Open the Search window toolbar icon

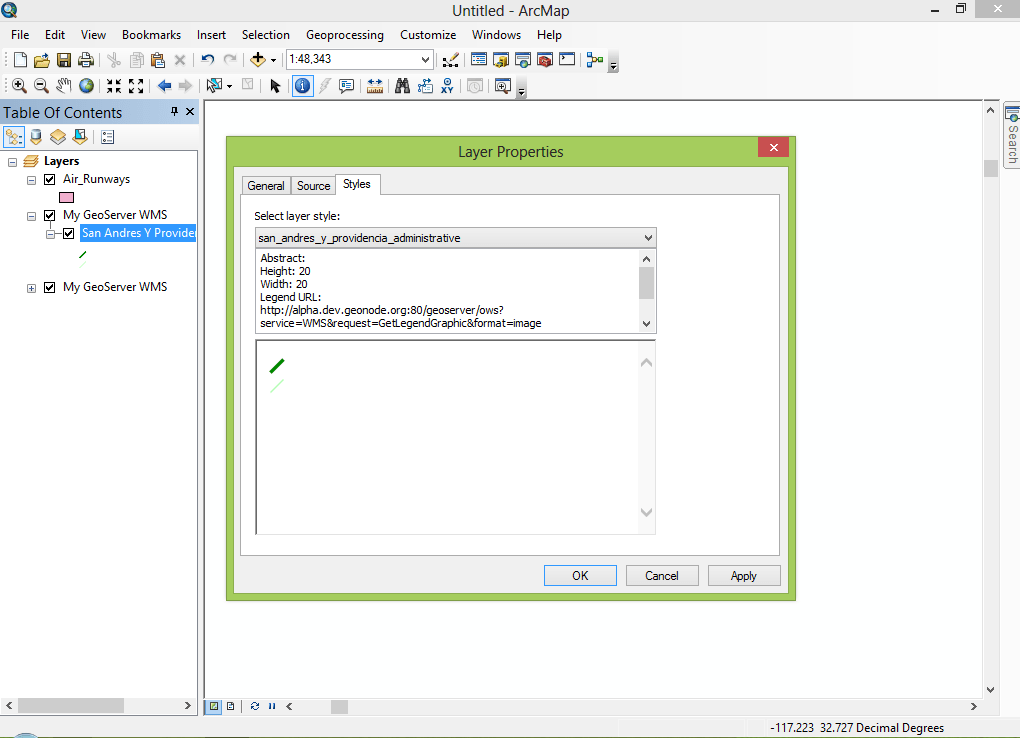point(523,60)
